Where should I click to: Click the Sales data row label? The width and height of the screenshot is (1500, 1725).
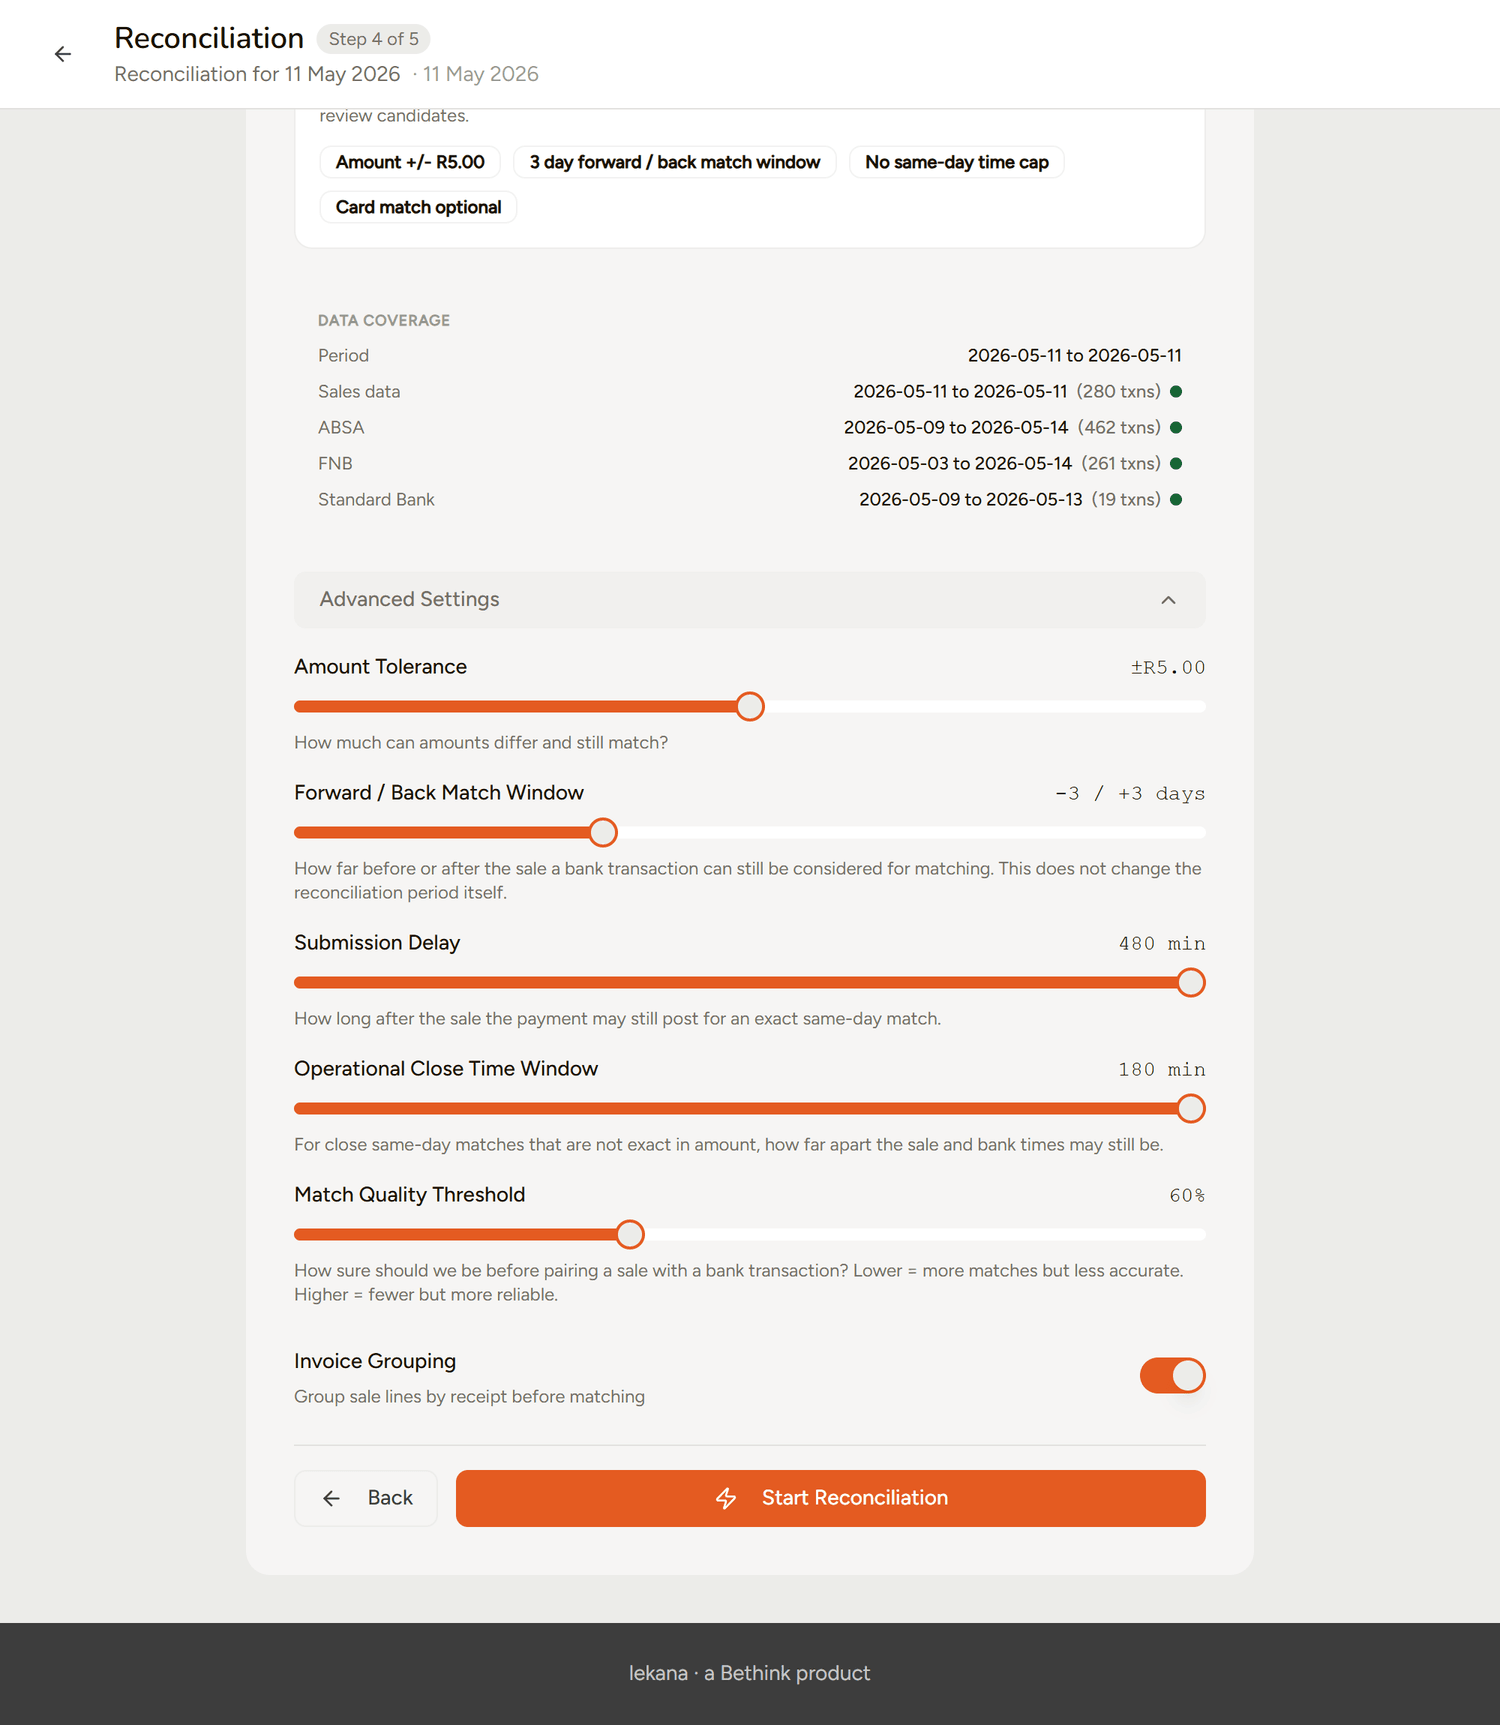pyautogui.click(x=359, y=391)
